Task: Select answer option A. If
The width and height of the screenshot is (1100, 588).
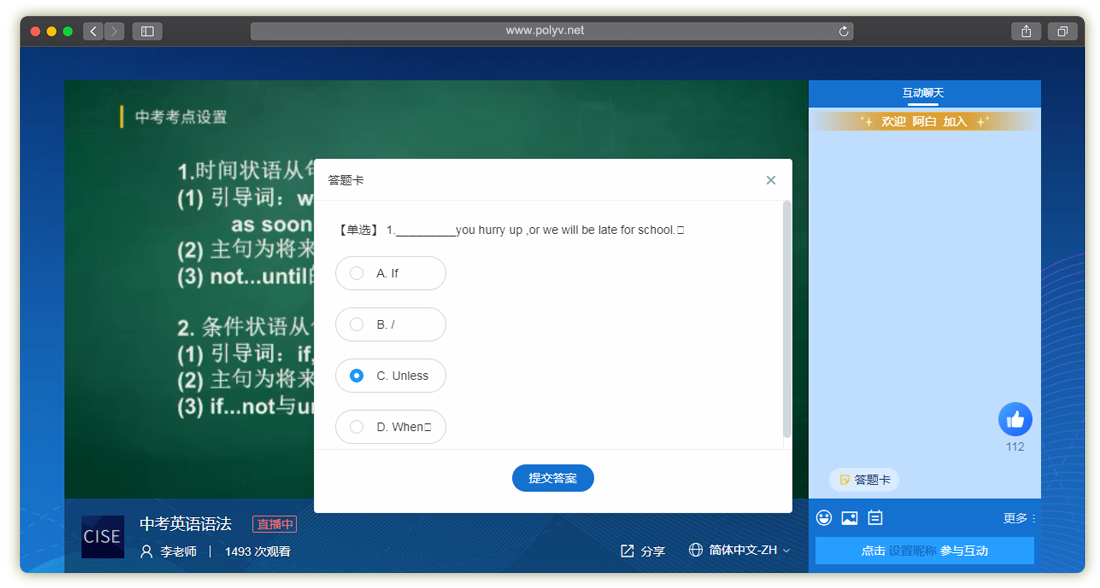Action: click(x=391, y=273)
